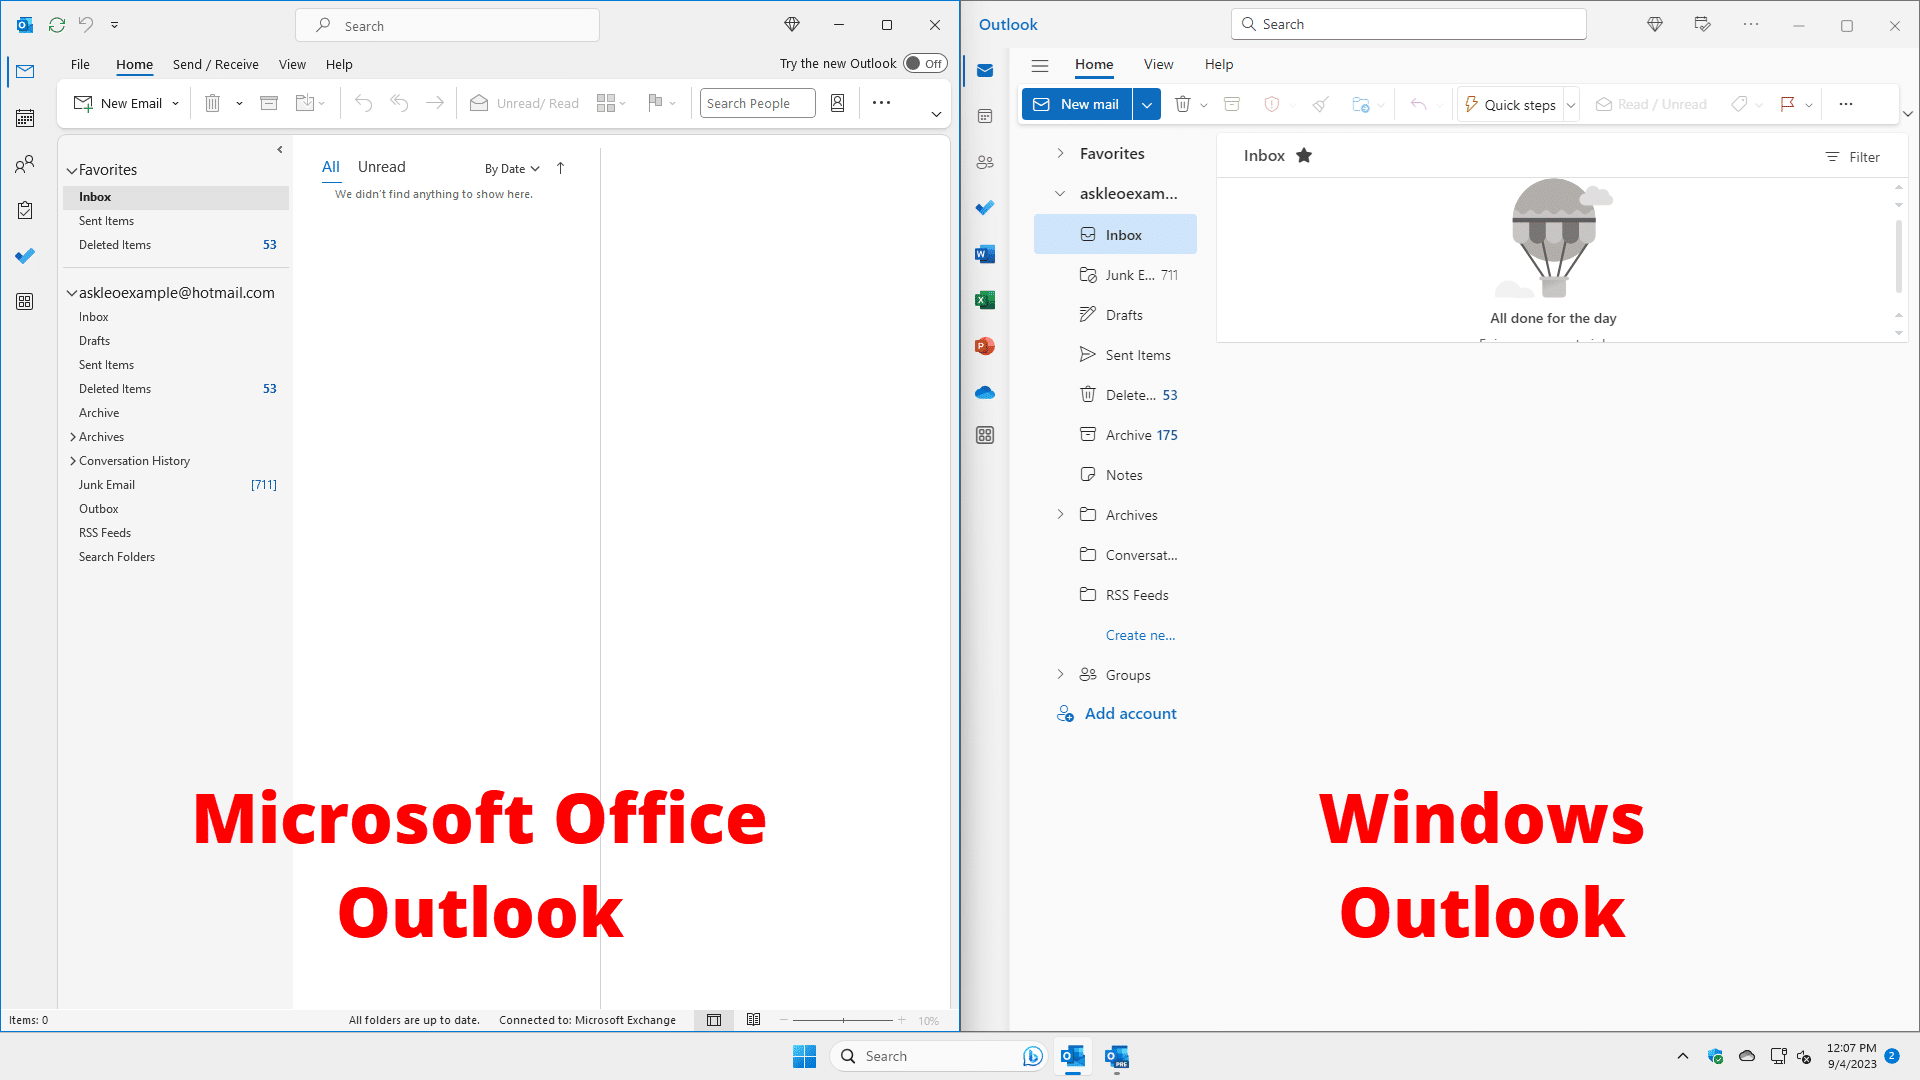The image size is (1920, 1080).
Task: Click Archive icon in Office Outlook ribbon
Action: 269,103
